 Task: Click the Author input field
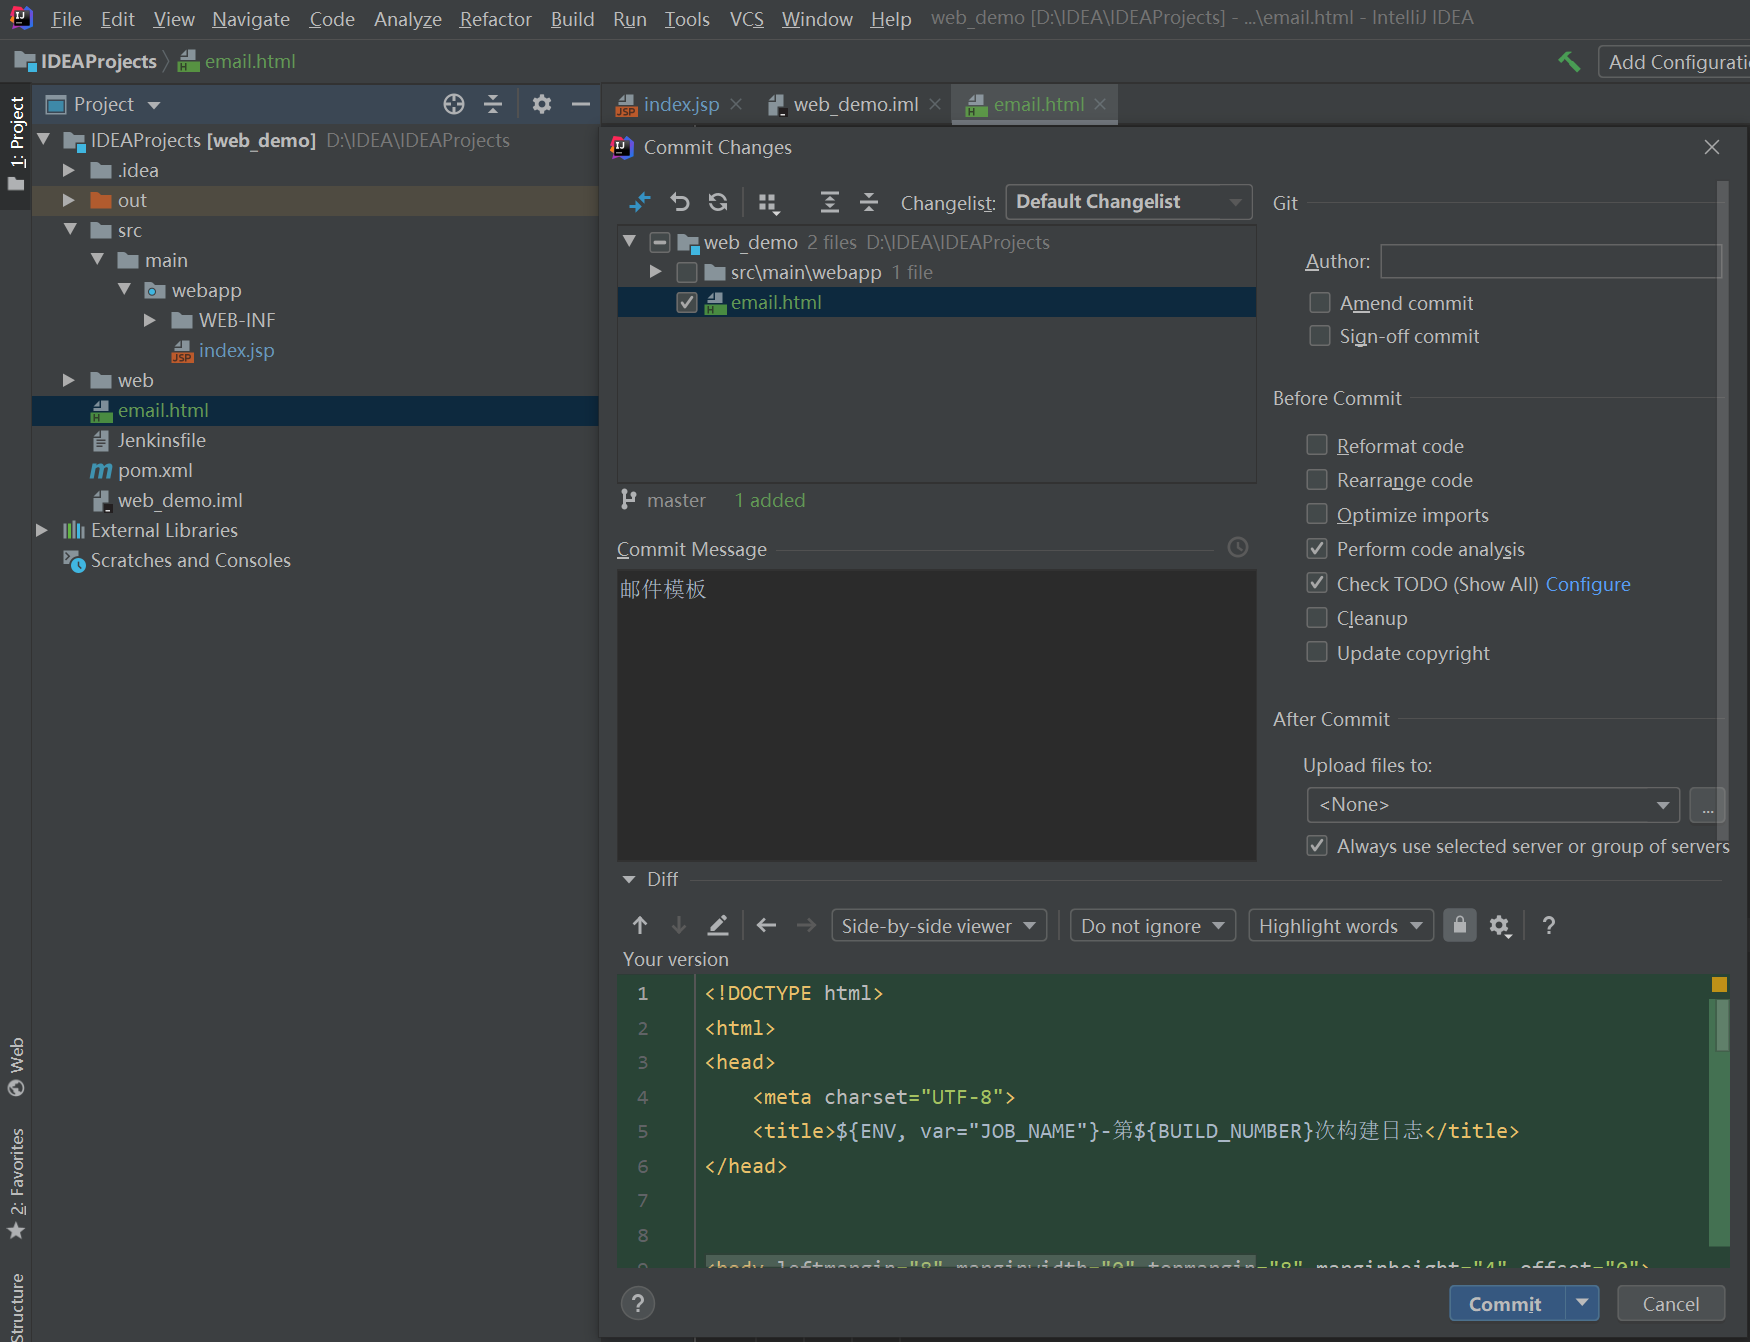coord(1551,261)
